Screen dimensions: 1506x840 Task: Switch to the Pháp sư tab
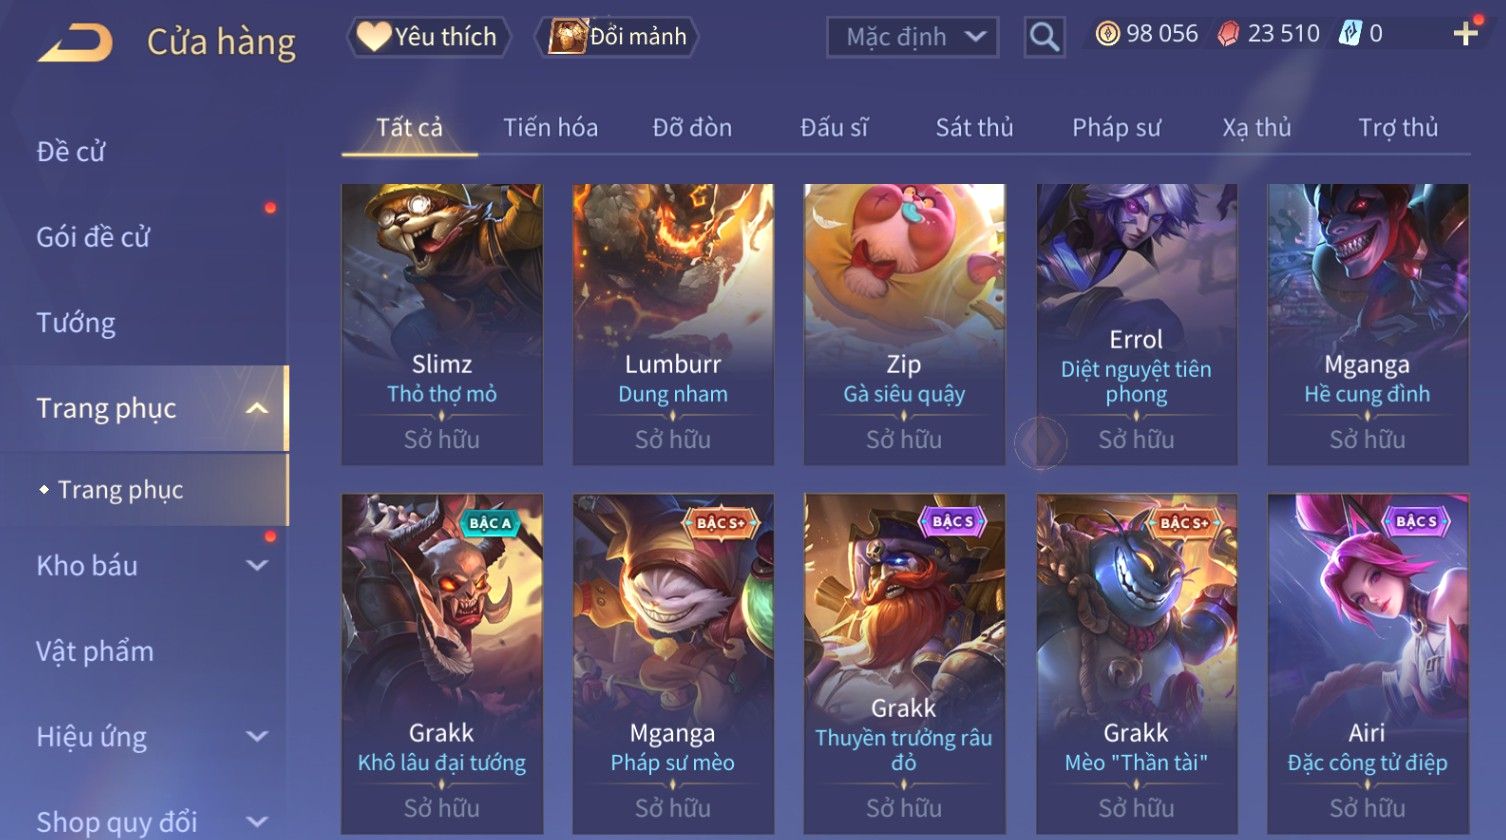pyautogui.click(x=1116, y=128)
